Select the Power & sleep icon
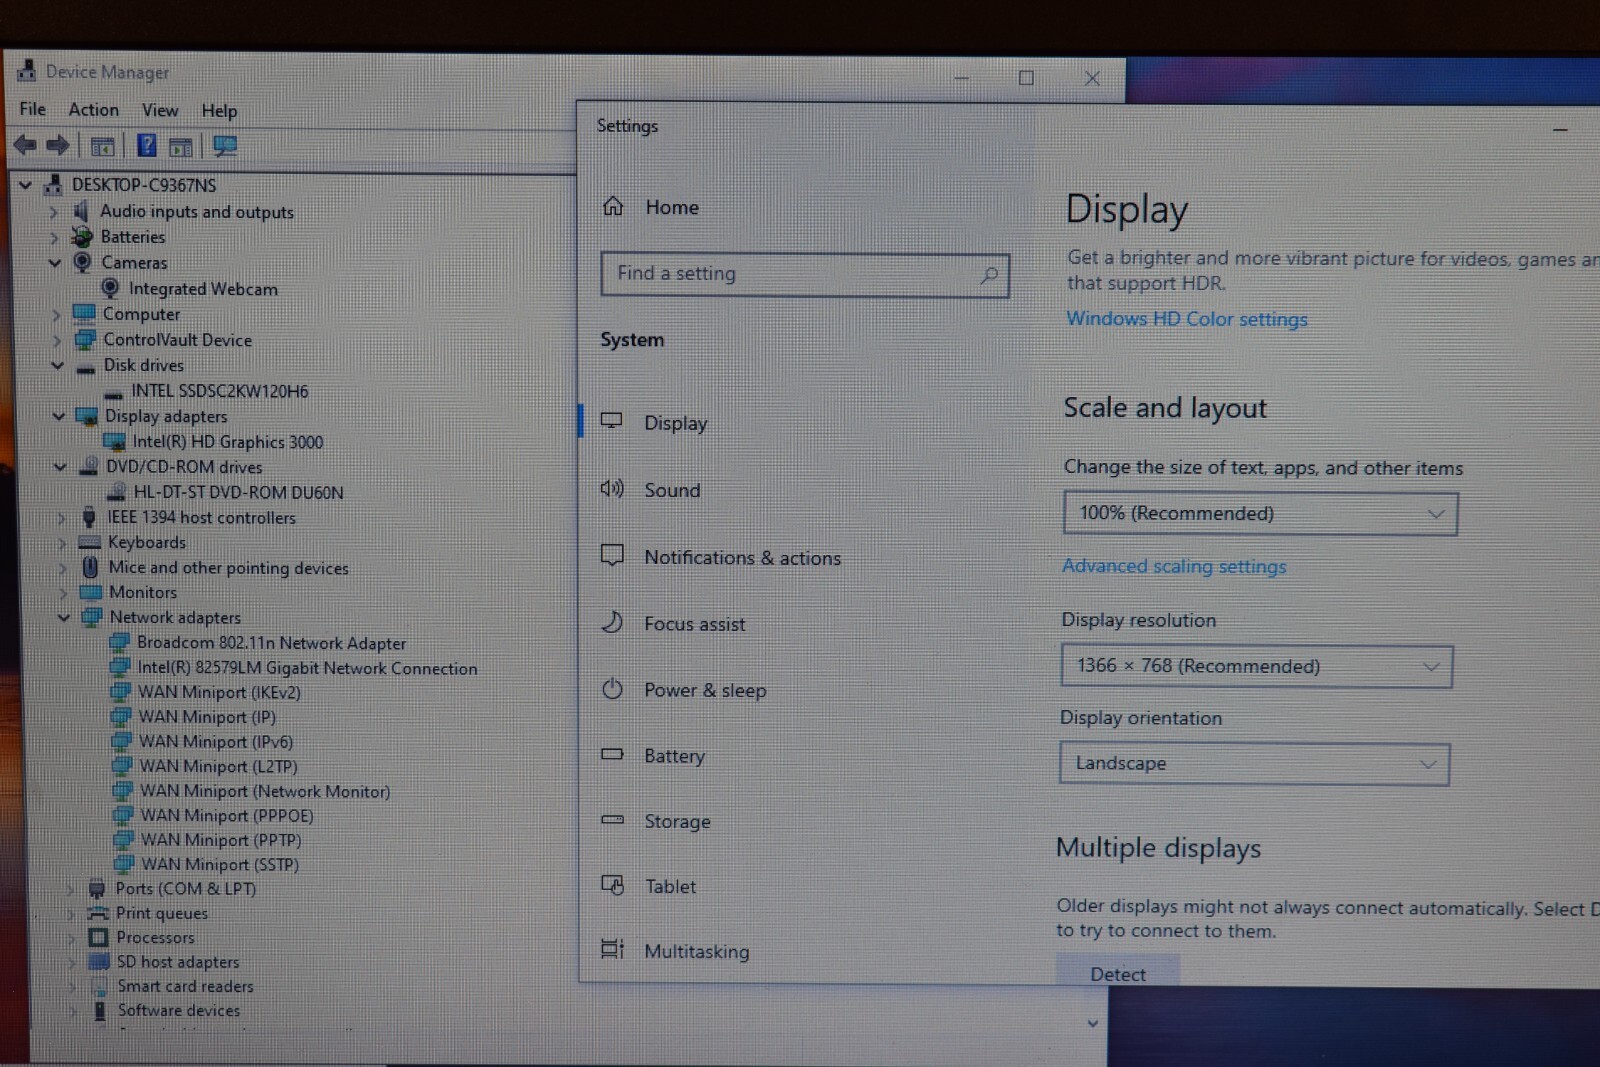Viewport: 1600px width, 1067px height. click(612, 689)
